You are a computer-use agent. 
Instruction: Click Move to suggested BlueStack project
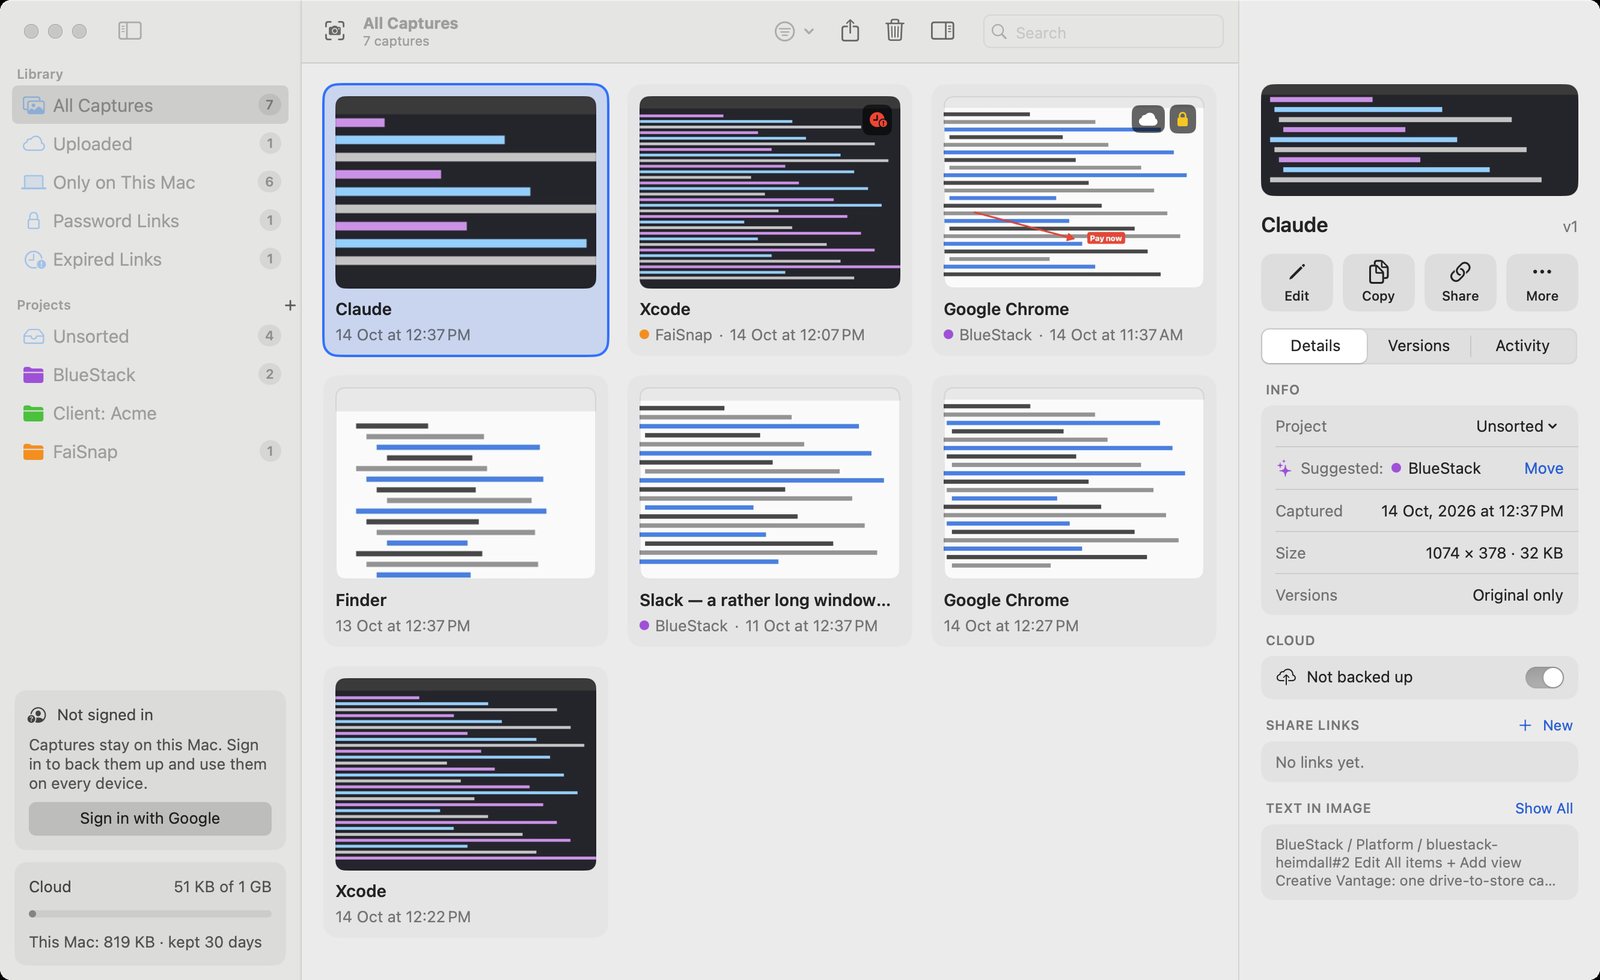pyautogui.click(x=1543, y=468)
